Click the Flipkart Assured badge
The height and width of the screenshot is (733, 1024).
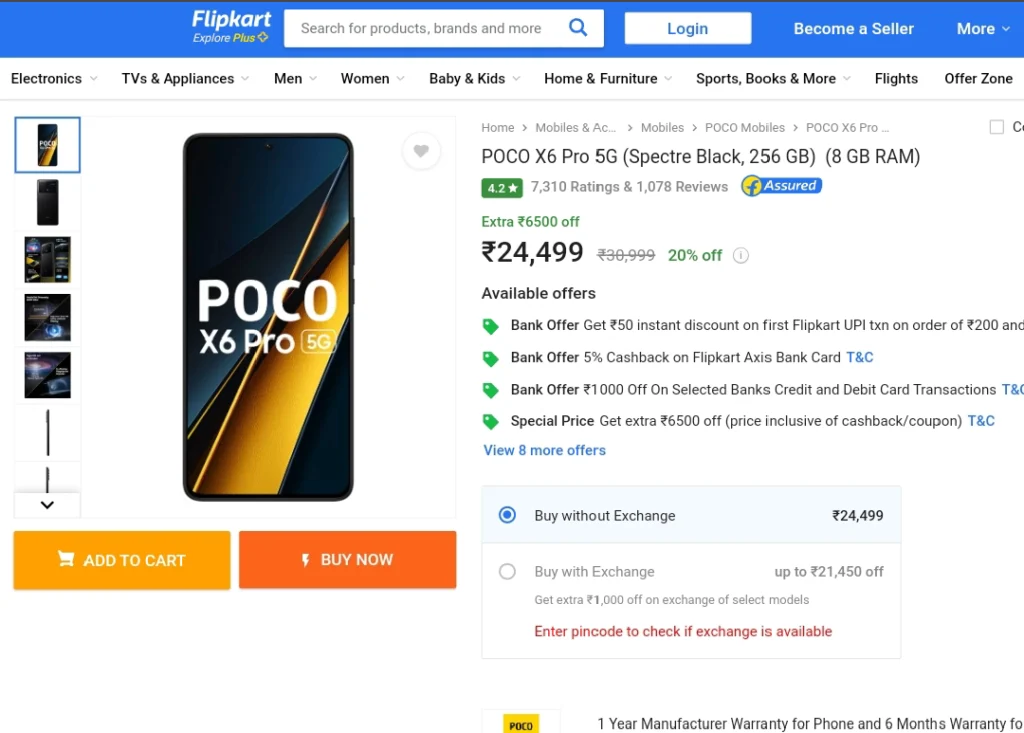coord(782,186)
